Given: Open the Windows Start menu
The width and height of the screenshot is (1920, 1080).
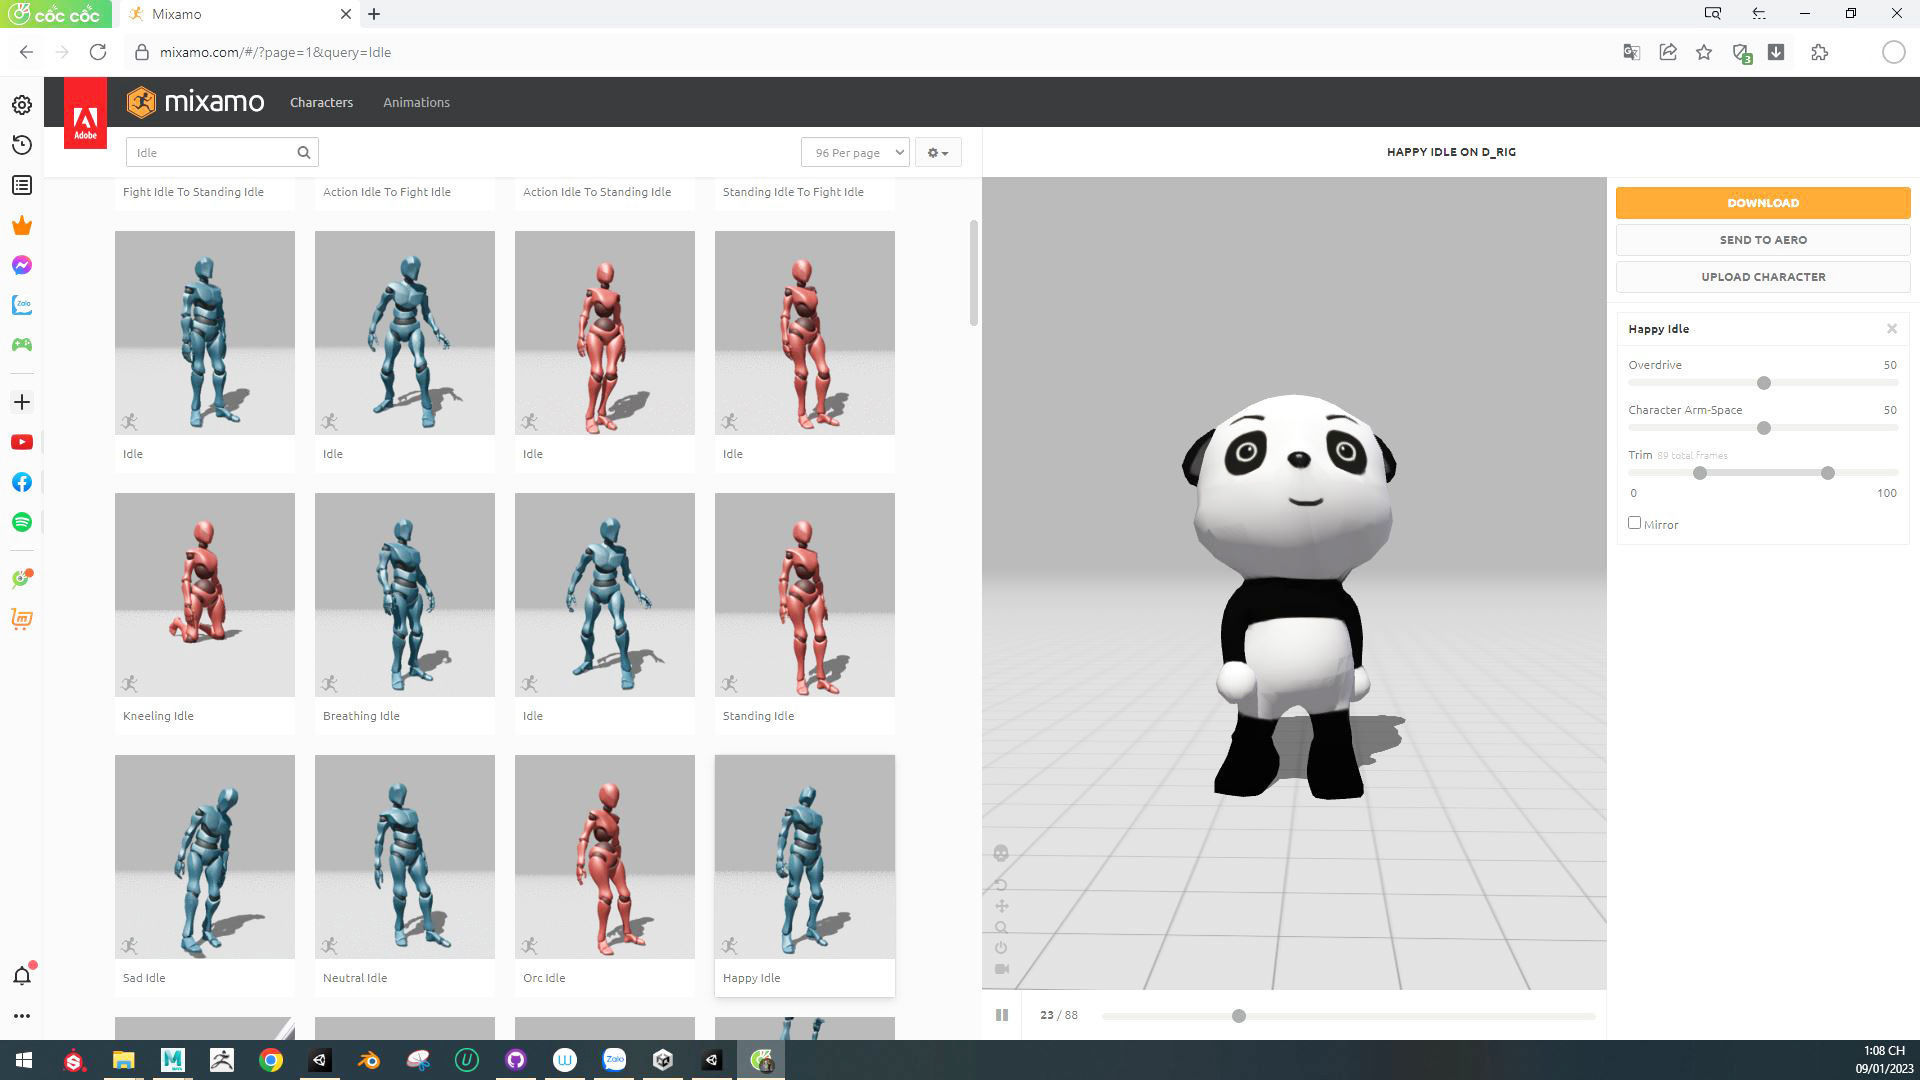Looking at the screenshot, I should [24, 1060].
